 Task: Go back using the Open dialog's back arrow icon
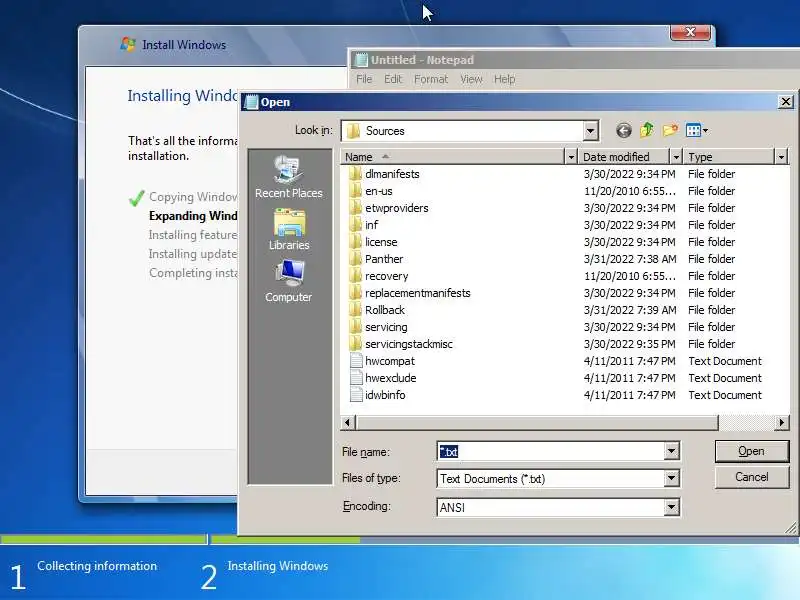(x=623, y=131)
